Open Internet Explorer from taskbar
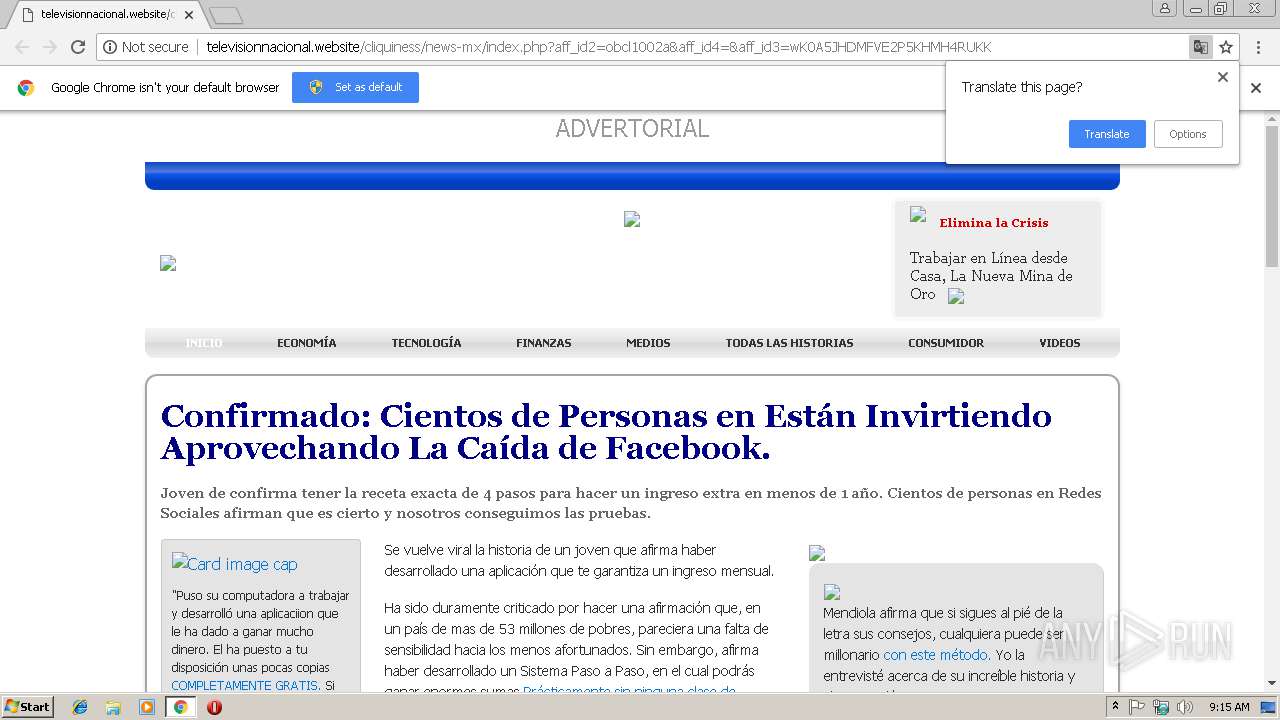 tap(80, 707)
